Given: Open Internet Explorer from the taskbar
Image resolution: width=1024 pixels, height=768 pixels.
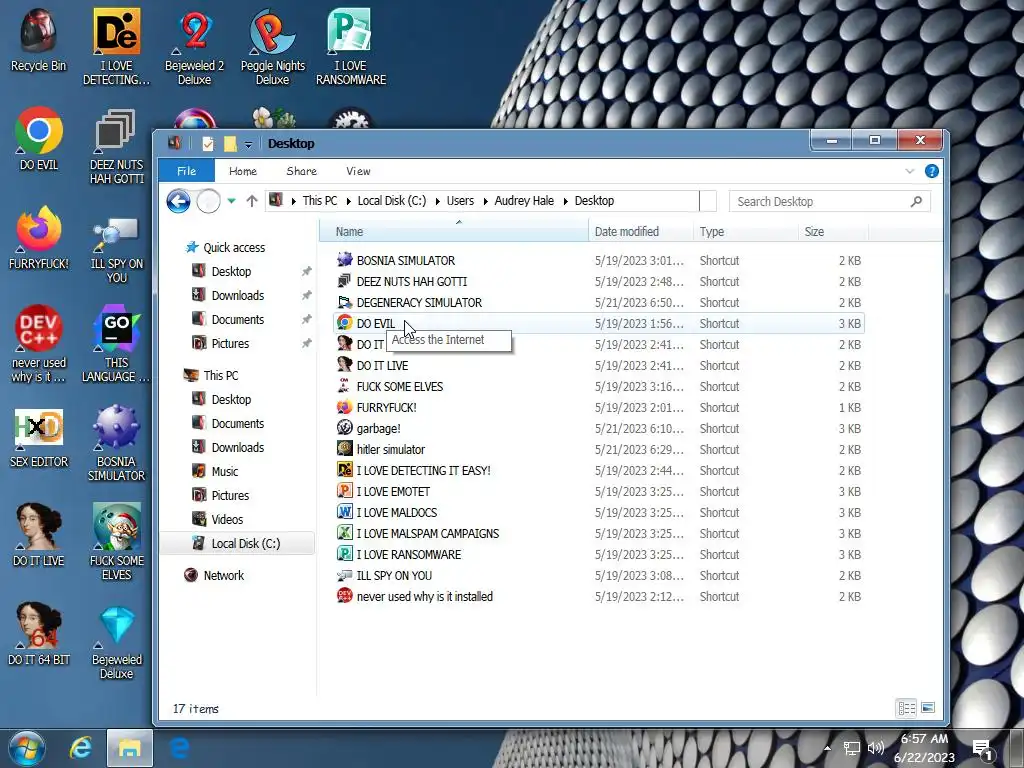Looking at the screenshot, I should tap(80, 748).
